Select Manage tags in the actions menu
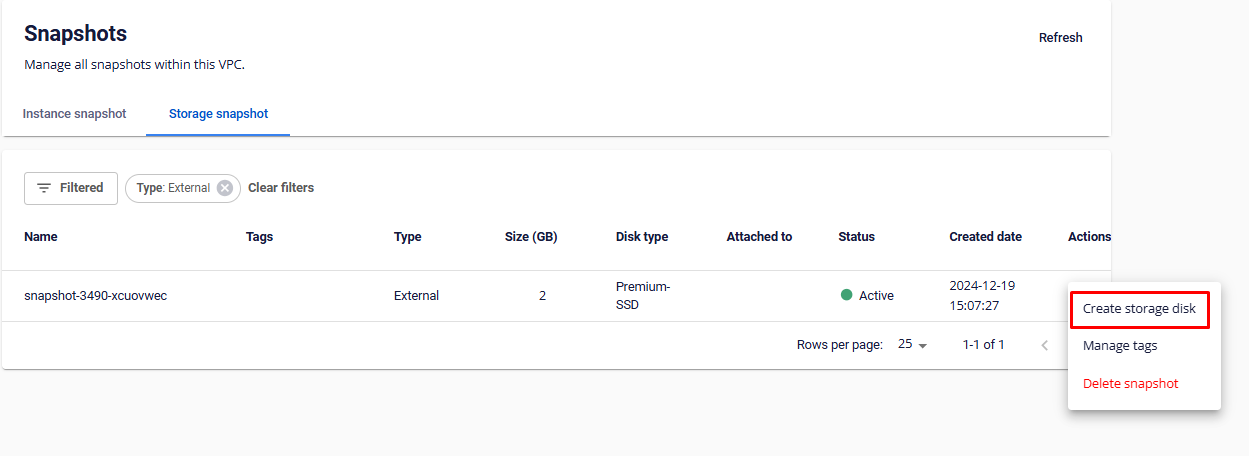This screenshot has height=456, width=1249. [1120, 346]
